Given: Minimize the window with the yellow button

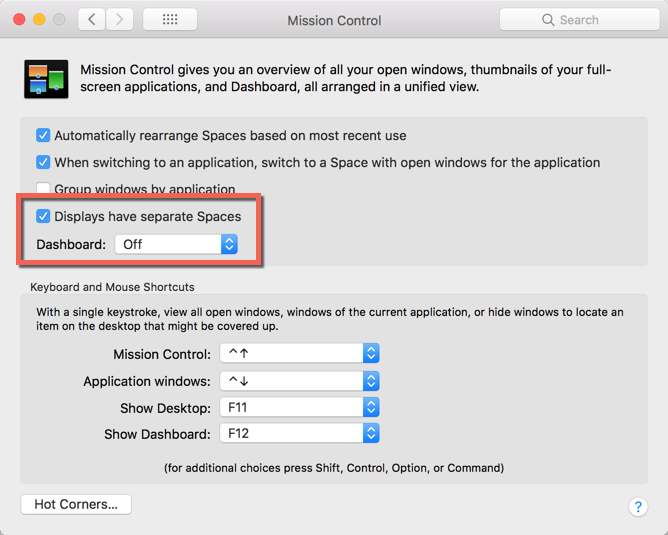Looking at the screenshot, I should point(39,20).
